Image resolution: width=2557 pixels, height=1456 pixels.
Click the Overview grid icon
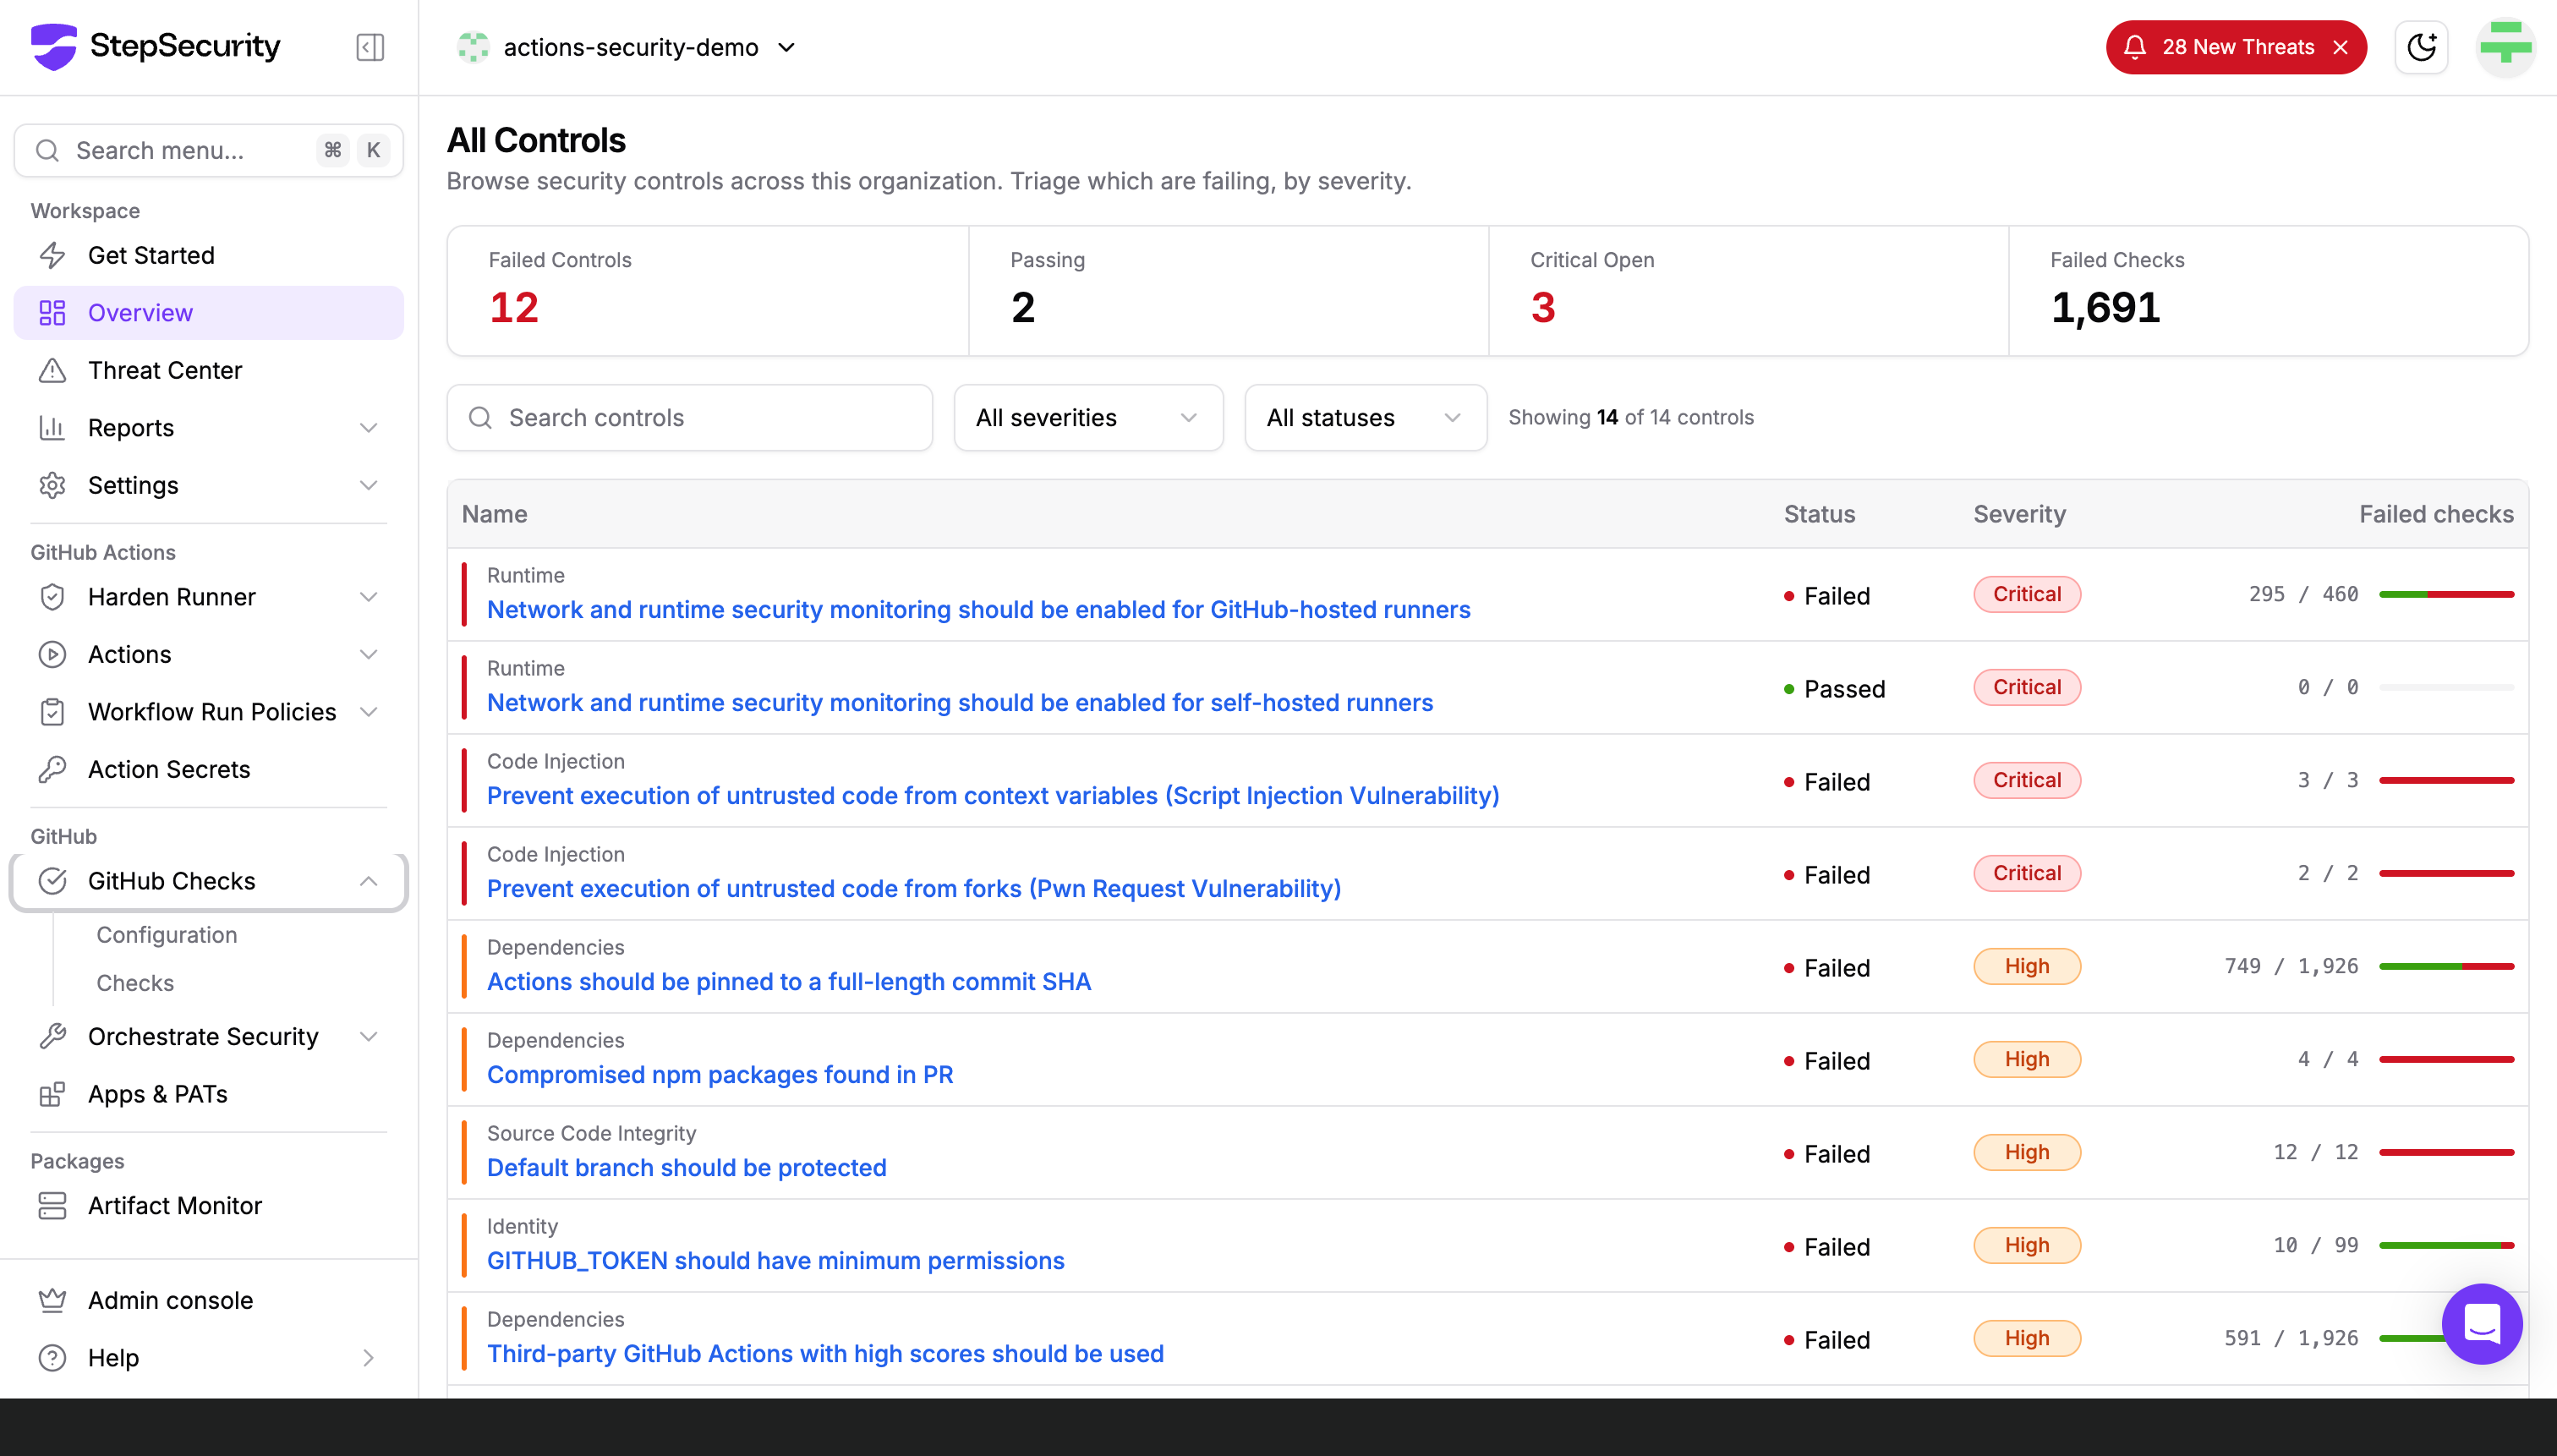coord(52,313)
